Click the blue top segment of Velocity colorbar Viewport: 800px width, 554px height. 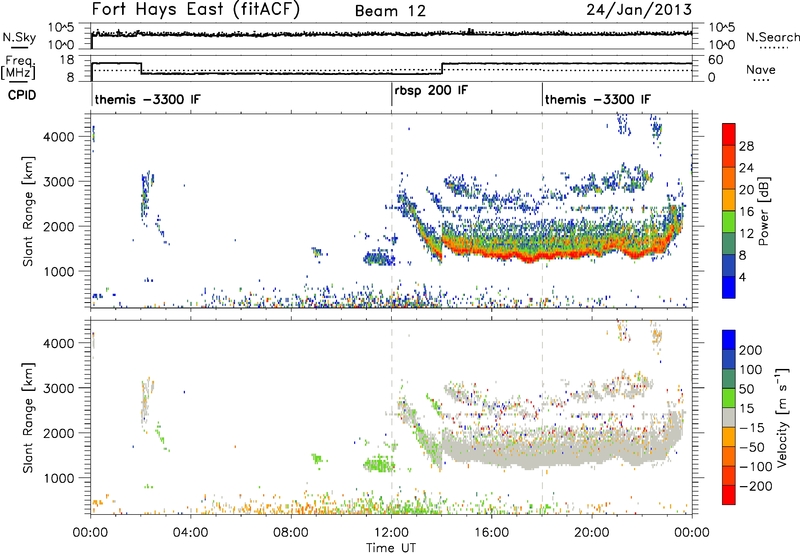729,340
